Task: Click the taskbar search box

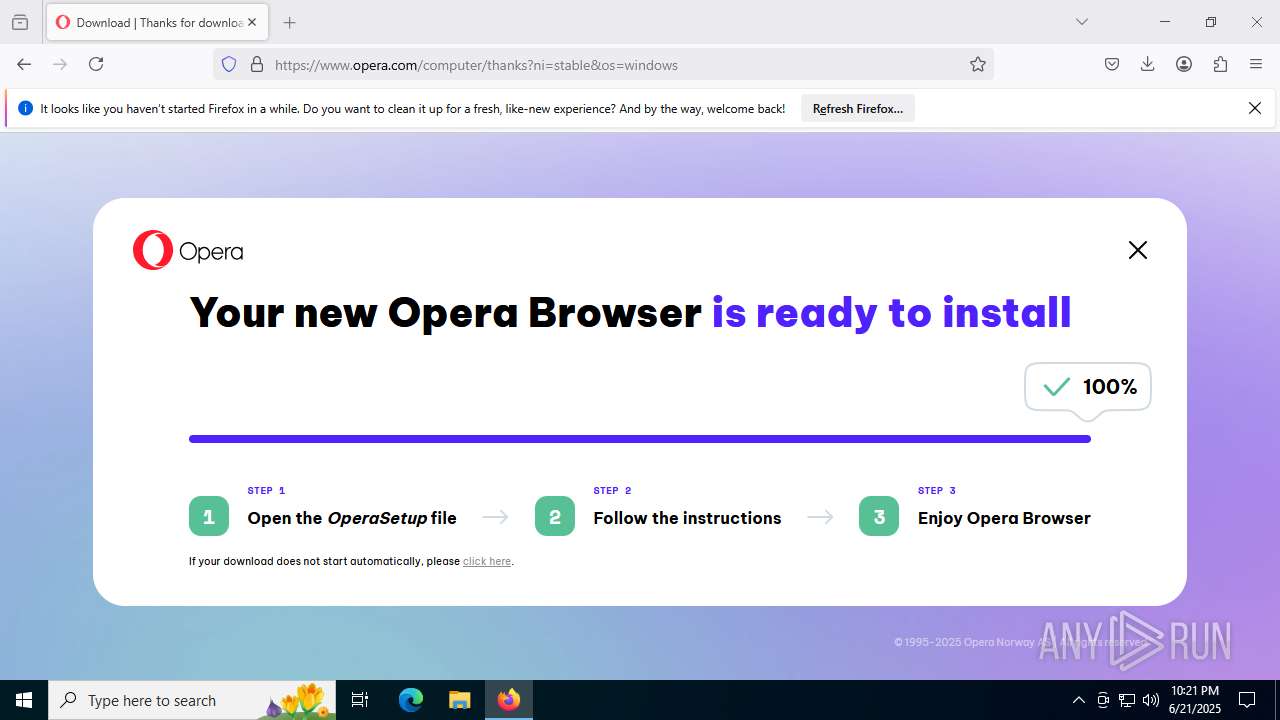Action: coord(192,700)
